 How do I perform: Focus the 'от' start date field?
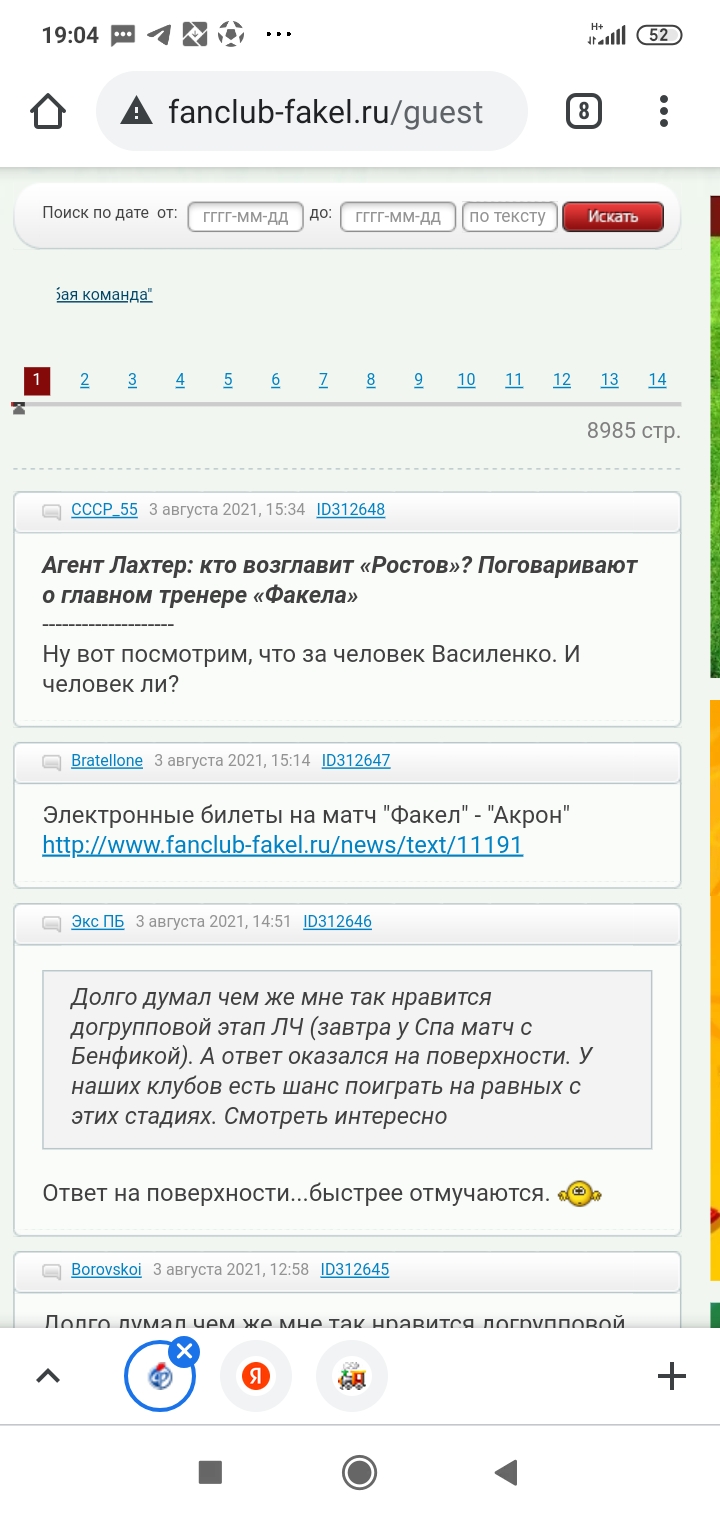coord(245,216)
